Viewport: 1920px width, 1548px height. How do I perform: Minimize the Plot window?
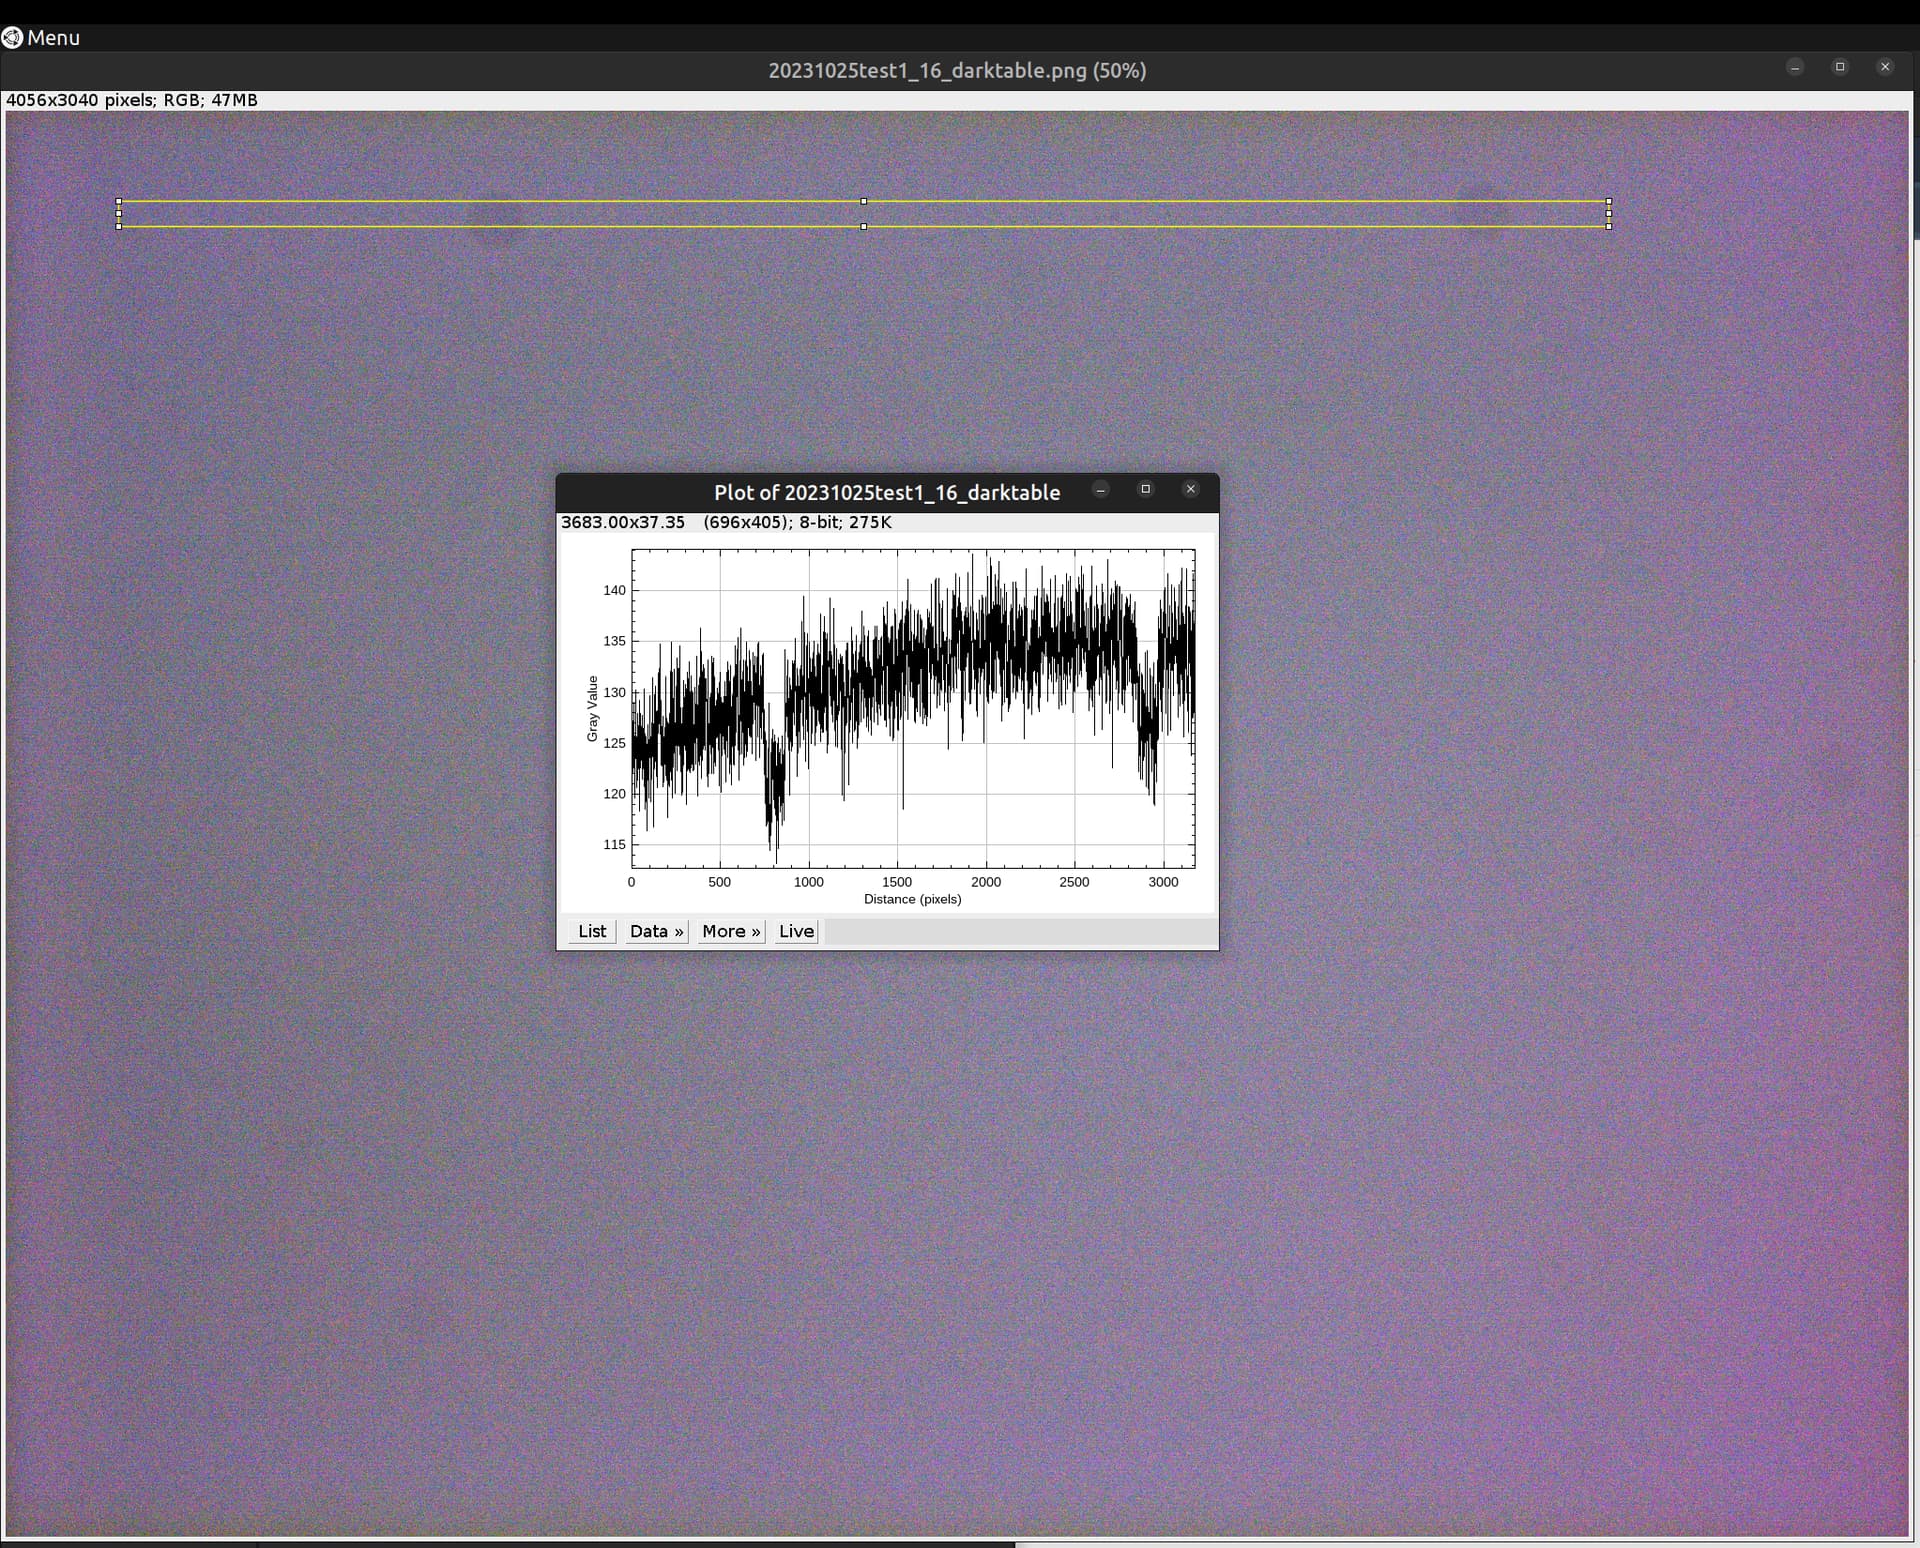pos(1101,489)
